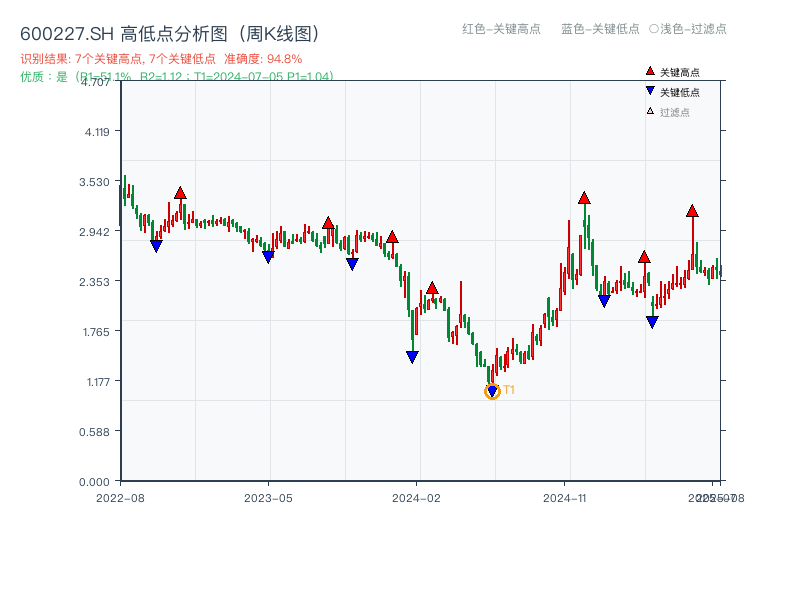The height and width of the screenshot is (600, 800).
Task: Click the green 优质 result line
Action: [x=177, y=76]
